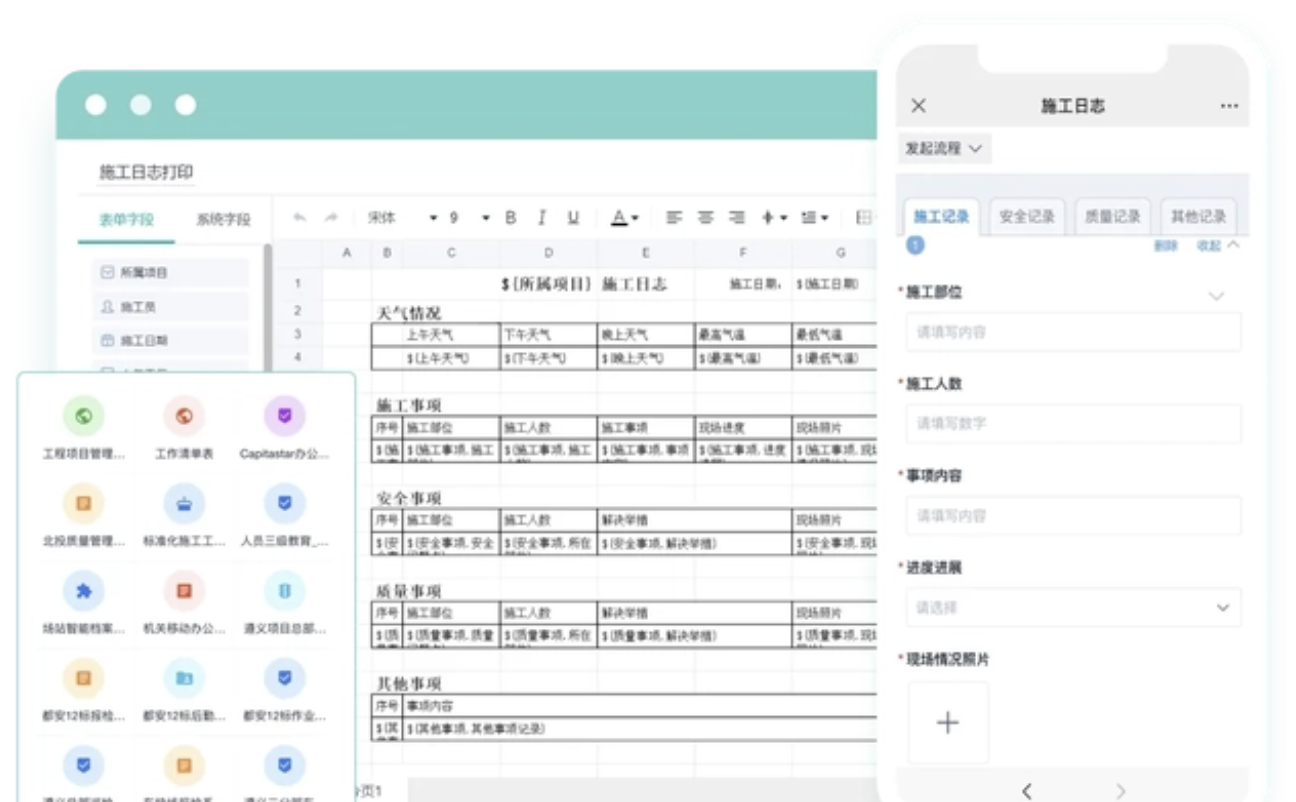The height and width of the screenshot is (802, 1296).
Task: Open the 标准化施工 app icon
Action: click(x=184, y=504)
